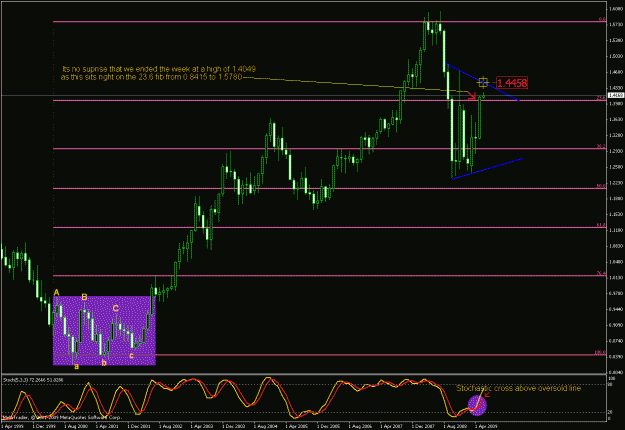
Task: Click the '1 Dec 2005' date label
Action: tap(328, 426)
